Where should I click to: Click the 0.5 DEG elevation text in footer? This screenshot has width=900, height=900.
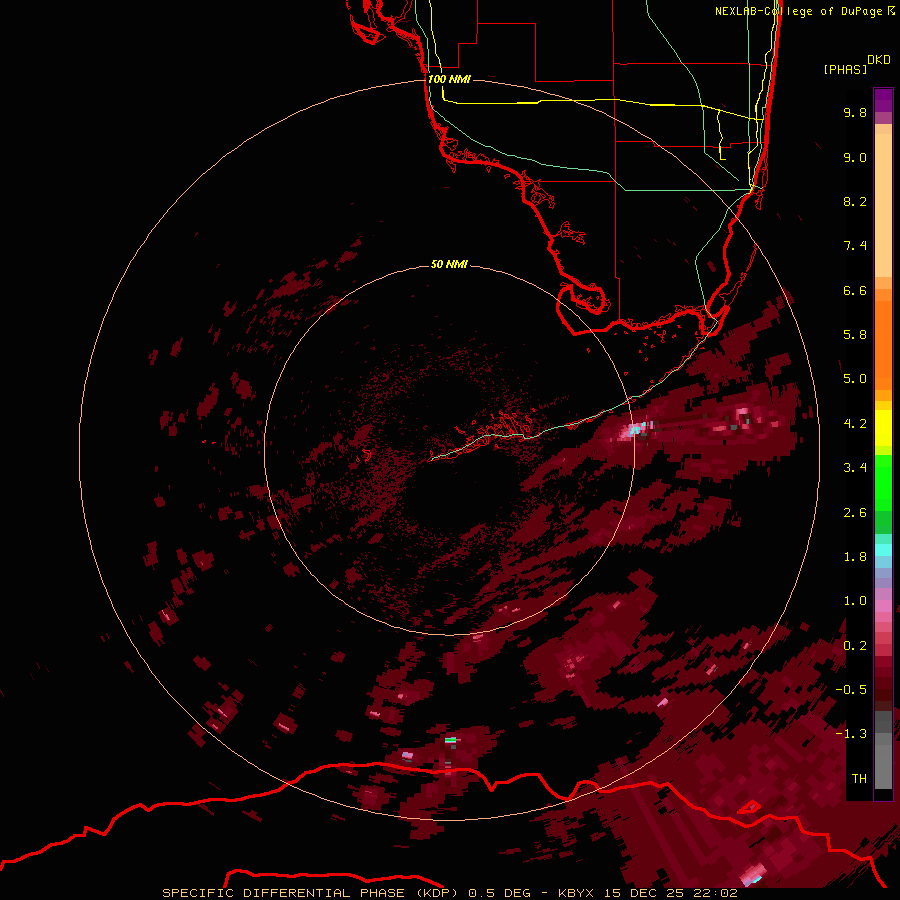click(499, 893)
